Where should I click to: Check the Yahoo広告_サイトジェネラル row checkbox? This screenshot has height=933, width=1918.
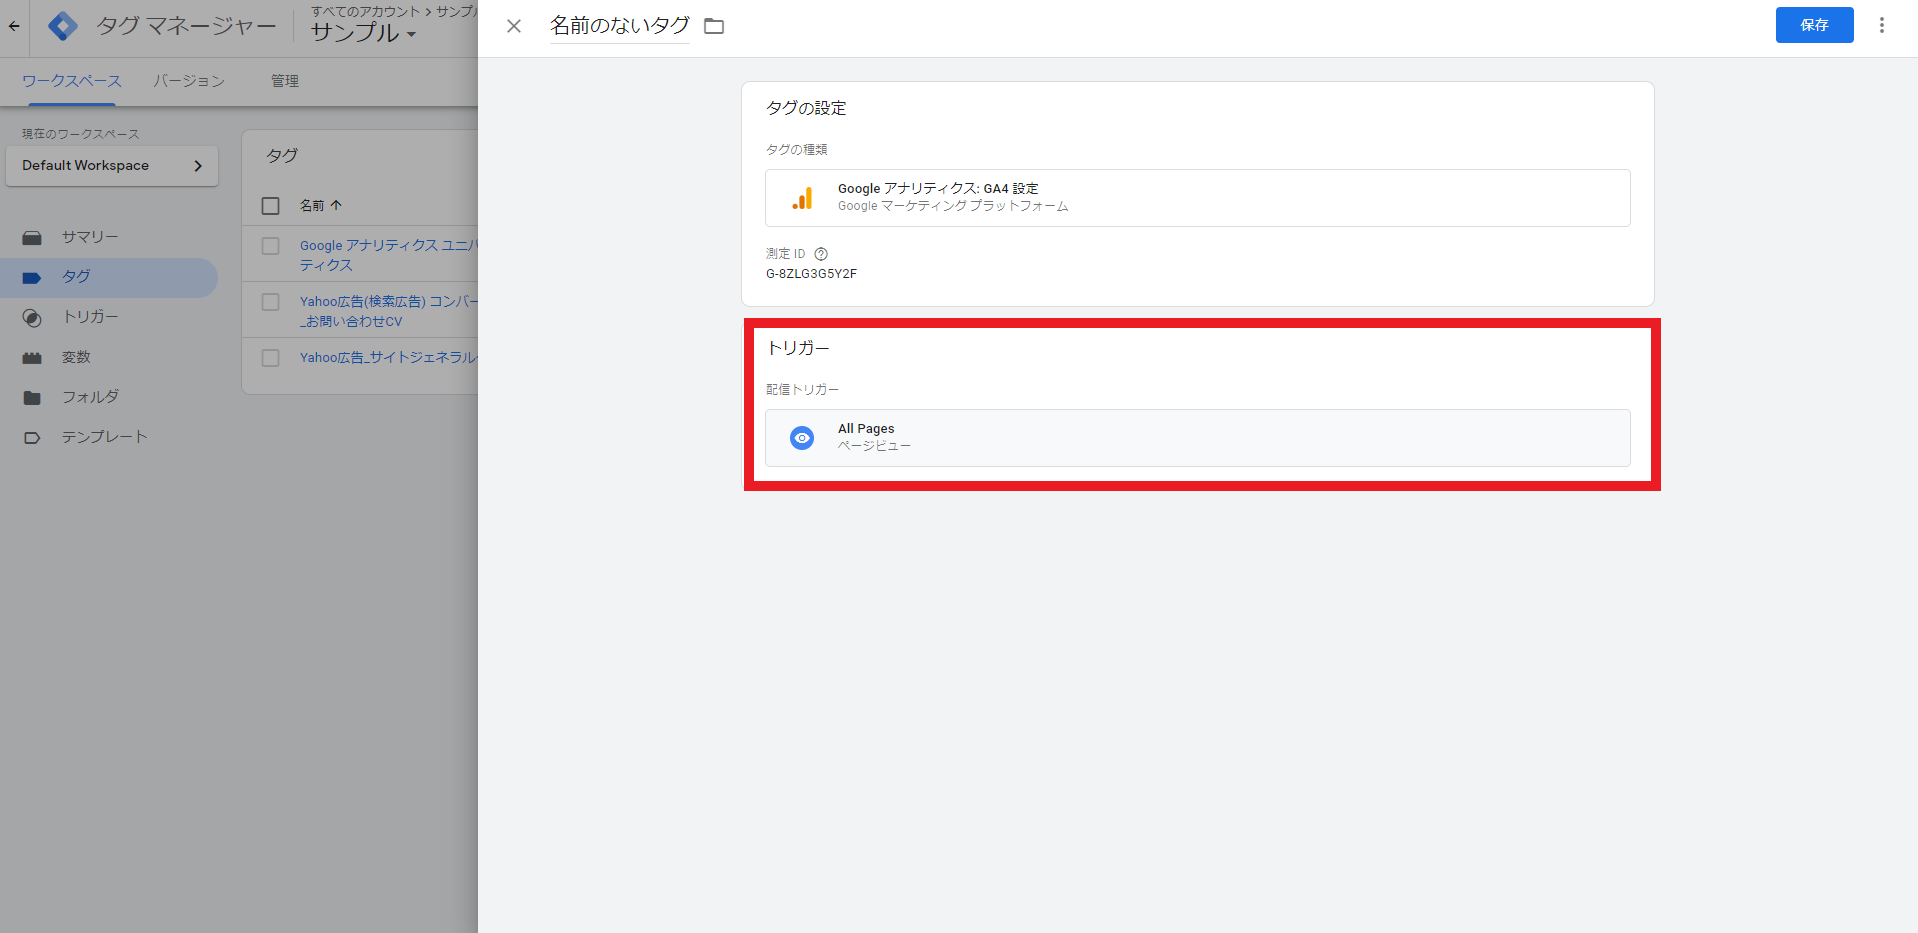click(x=270, y=358)
